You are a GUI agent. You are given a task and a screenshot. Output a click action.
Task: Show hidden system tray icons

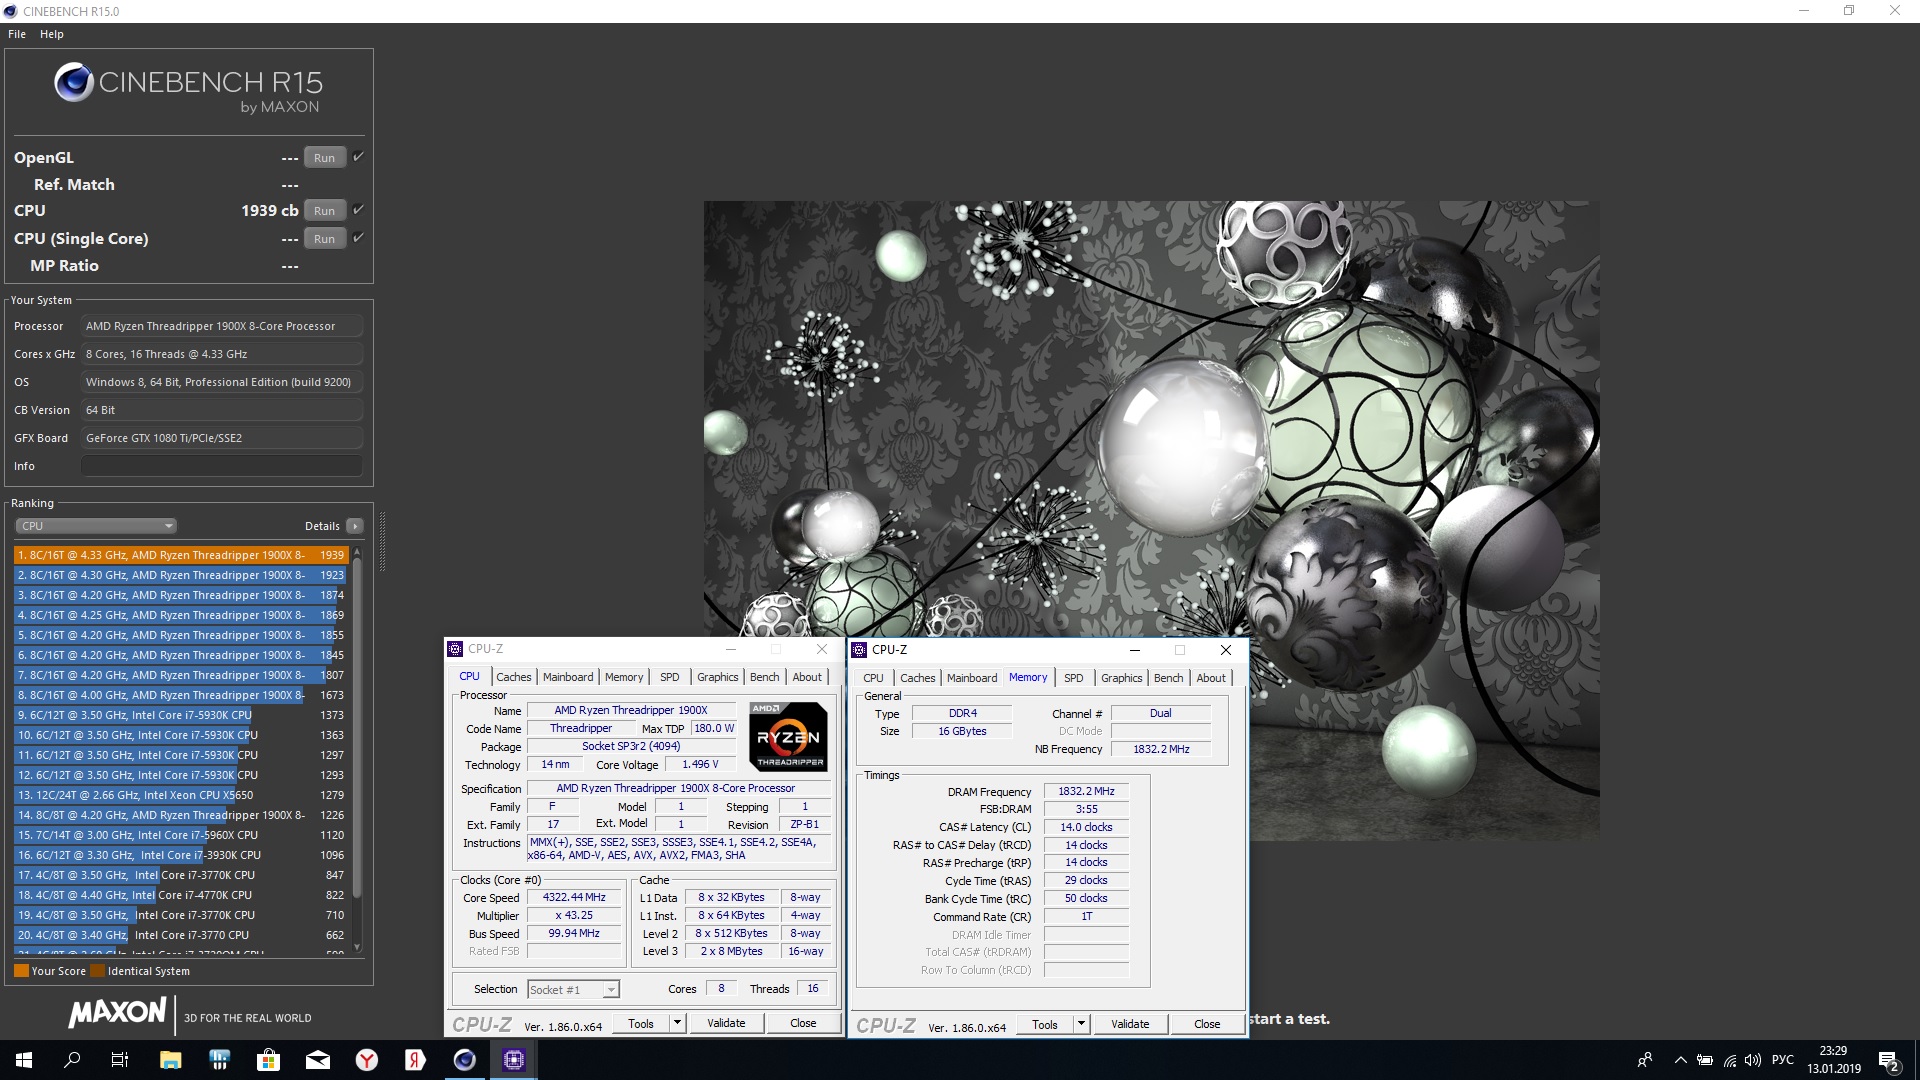click(x=1680, y=1060)
